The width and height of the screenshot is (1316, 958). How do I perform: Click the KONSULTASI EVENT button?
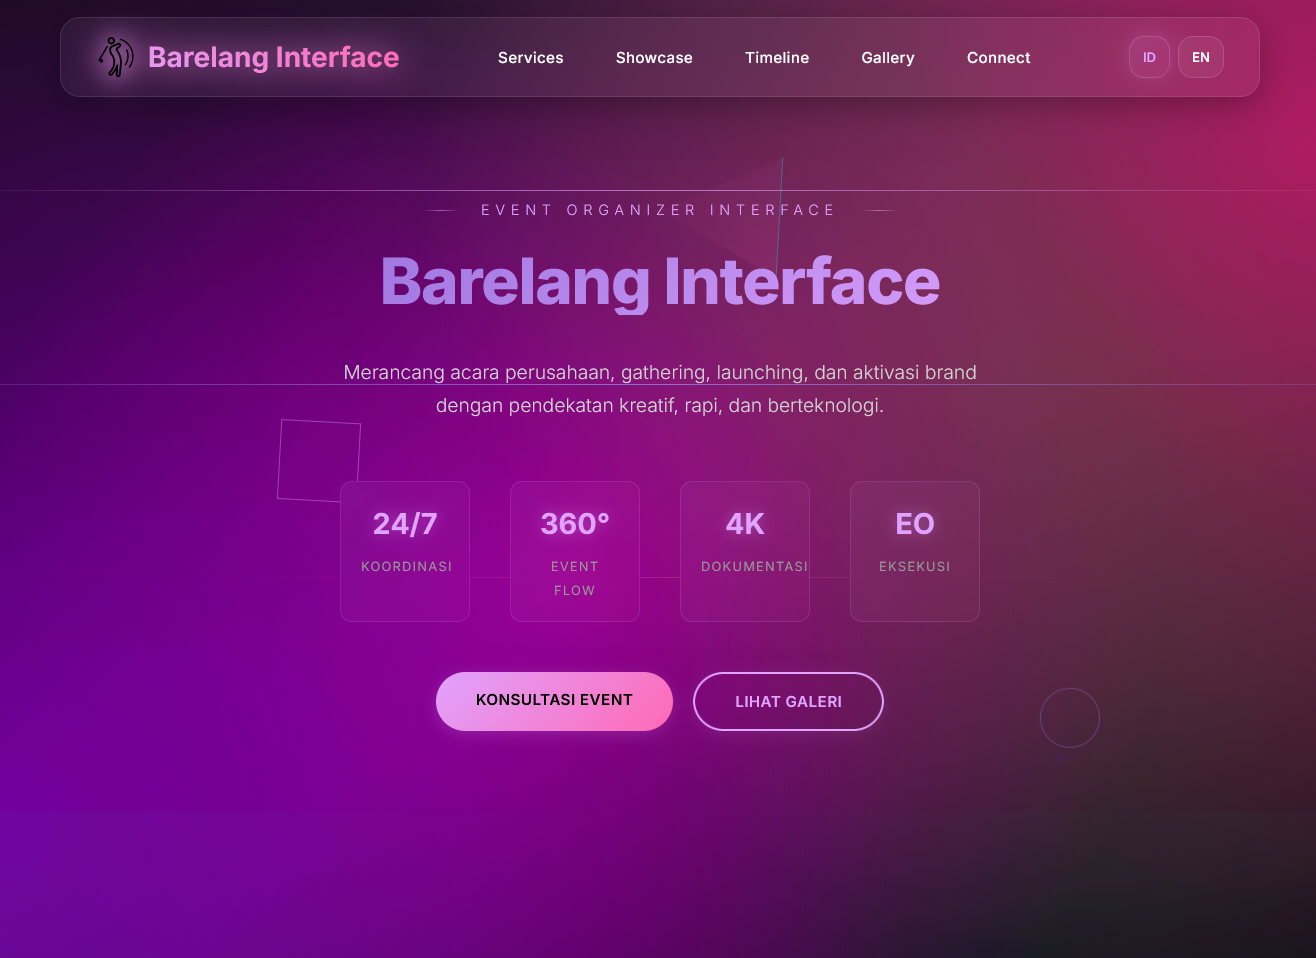pyautogui.click(x=554, y=701)
